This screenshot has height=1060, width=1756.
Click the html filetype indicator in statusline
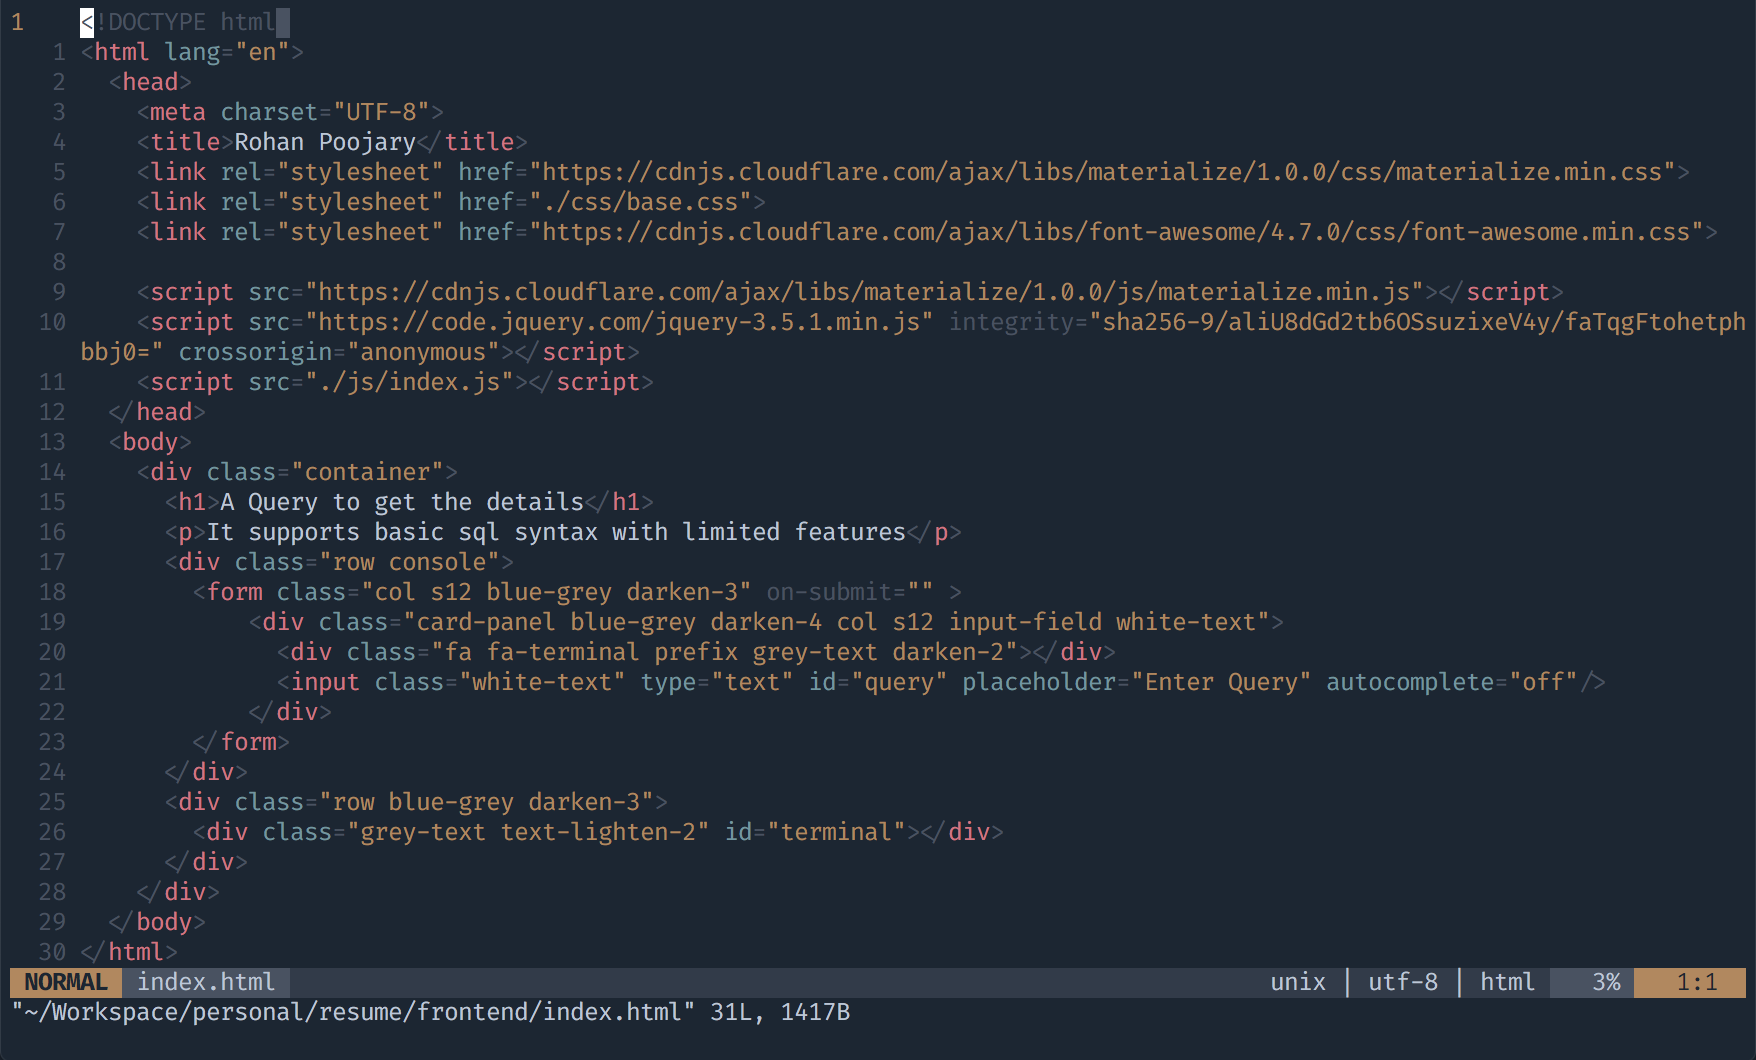1507,982
